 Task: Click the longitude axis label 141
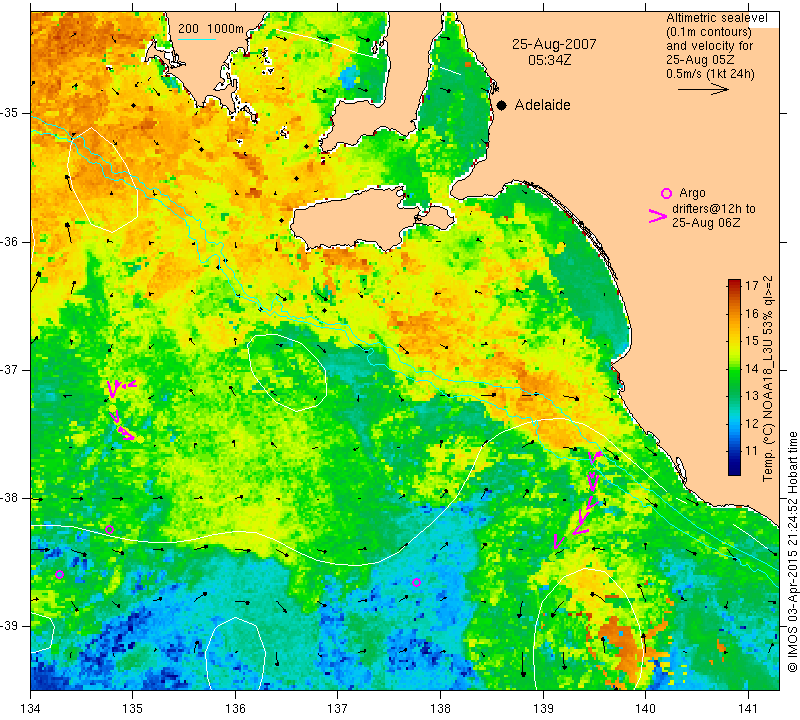pos(748,709)
